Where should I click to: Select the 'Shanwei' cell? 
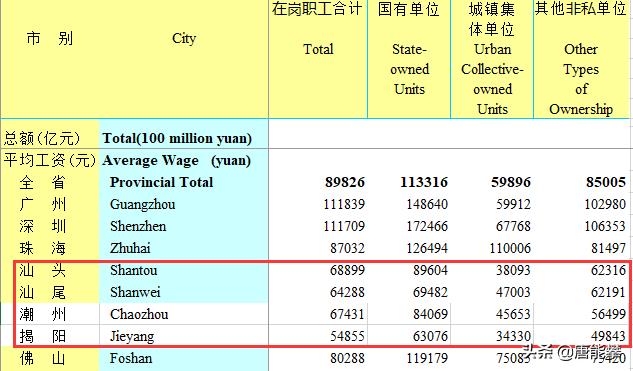(x=135, y=292)
